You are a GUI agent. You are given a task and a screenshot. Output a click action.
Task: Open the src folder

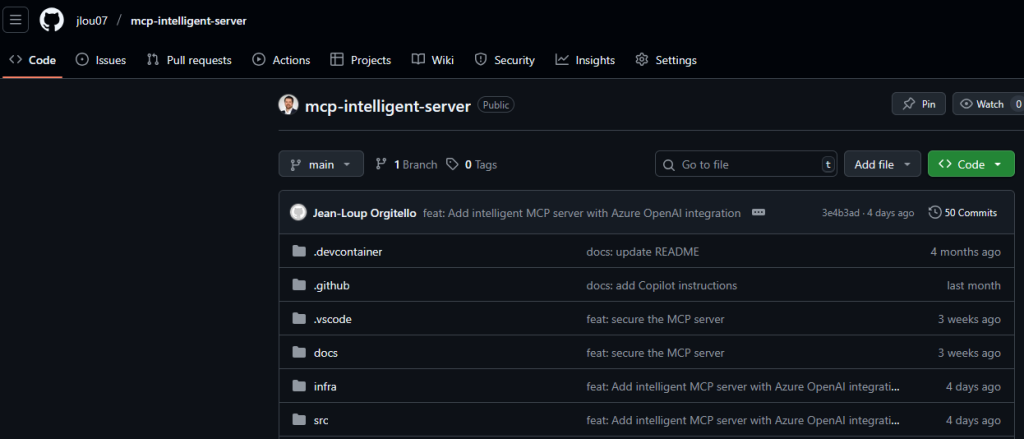[x=321, y=420]
